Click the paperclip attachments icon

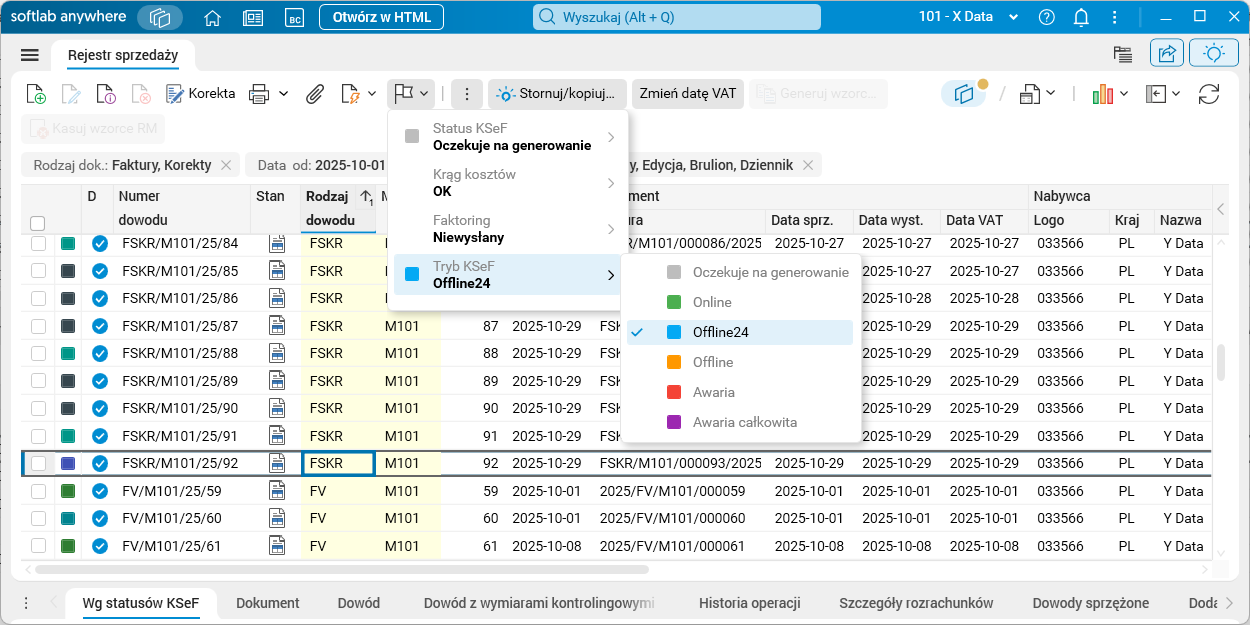pyautogui.click(x=315, y=94)
